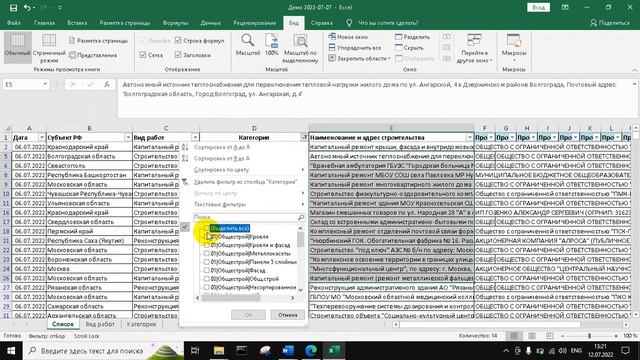Expand Сортировка по цвету submenu
Image resolution: width=640 pixels, height=360 pixels.
[x=302, y=169]
